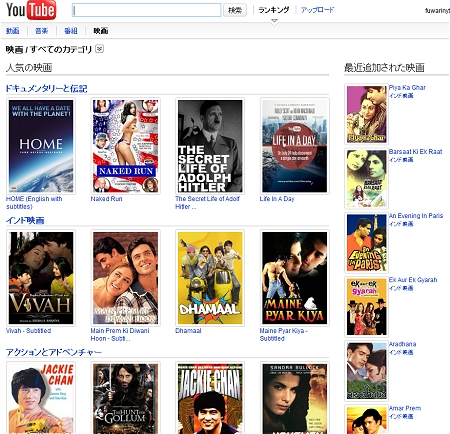Click the Life In A Day title link
Viewport: 450px width, 434px height.
click(277, 199)
